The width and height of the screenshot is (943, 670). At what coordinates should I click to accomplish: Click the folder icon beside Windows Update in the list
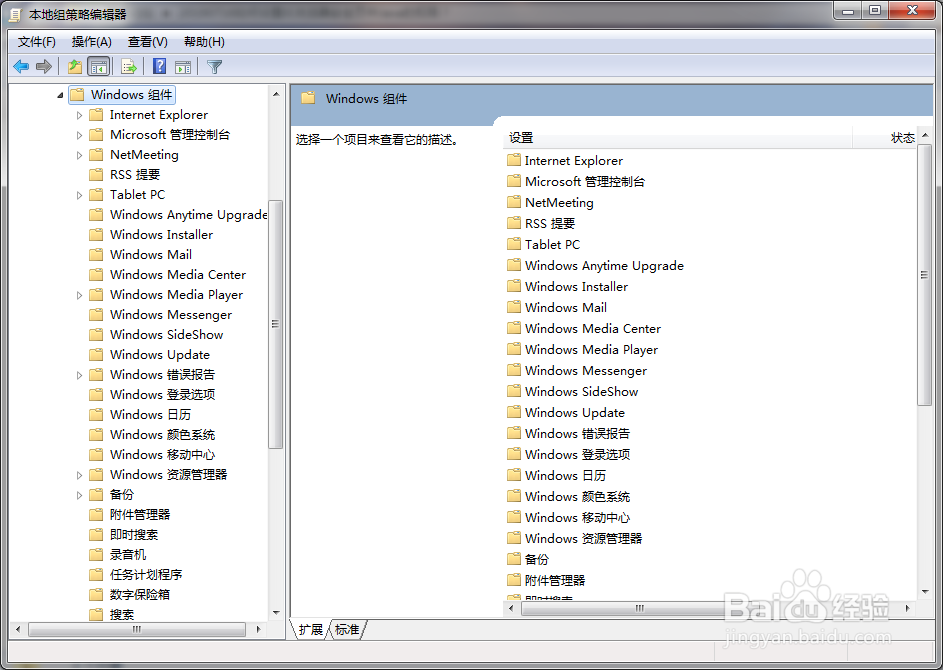pyautogui.click(x=514, y=412)
